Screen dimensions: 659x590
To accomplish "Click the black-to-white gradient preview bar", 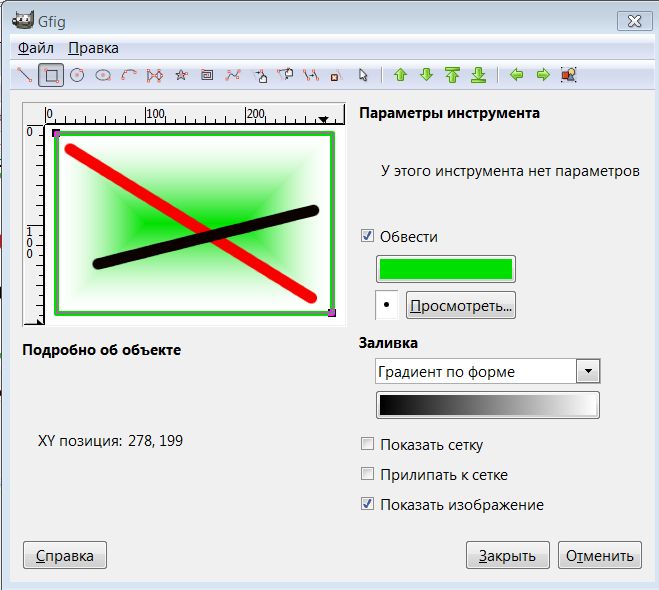I will pyautogui.click(x=487, y=405).
